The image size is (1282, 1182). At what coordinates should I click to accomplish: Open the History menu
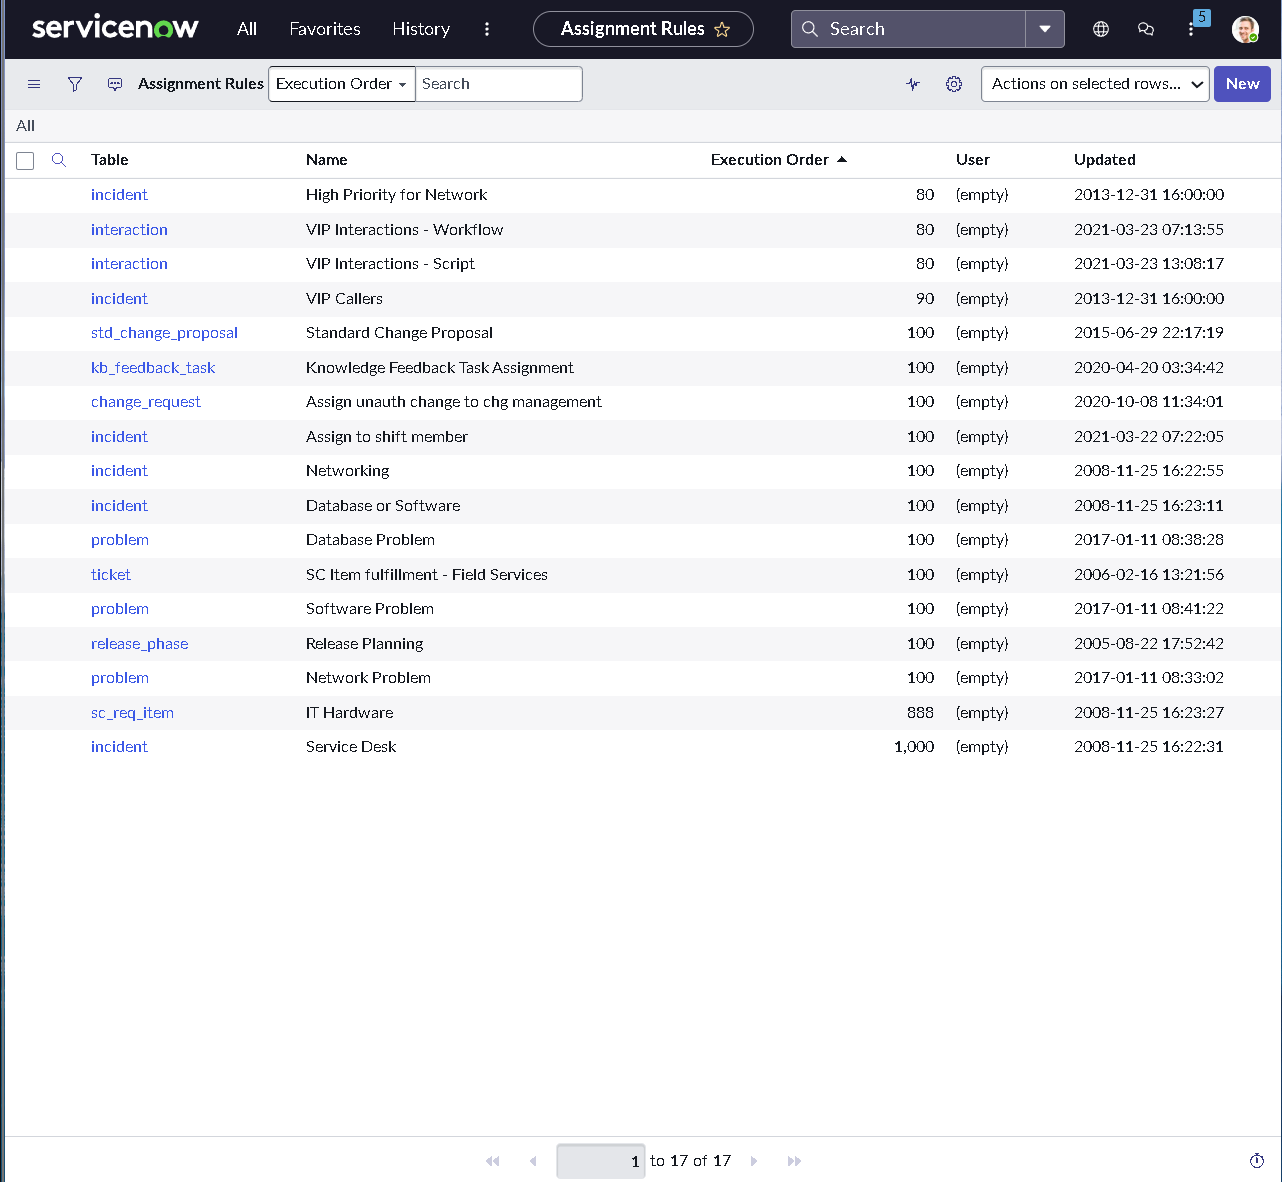tap(421, 29)
